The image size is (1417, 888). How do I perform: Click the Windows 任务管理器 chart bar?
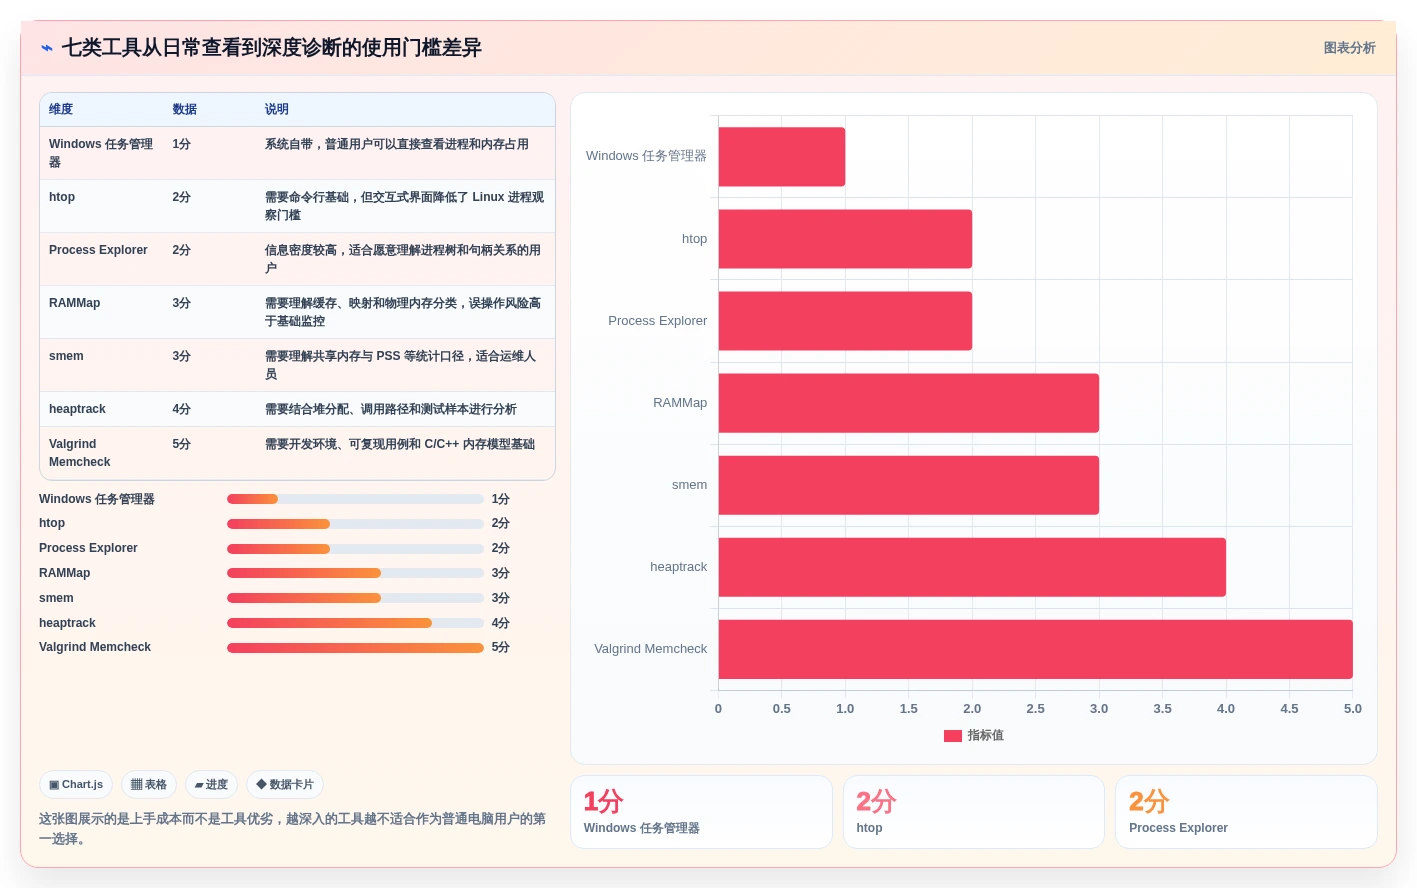782,157
